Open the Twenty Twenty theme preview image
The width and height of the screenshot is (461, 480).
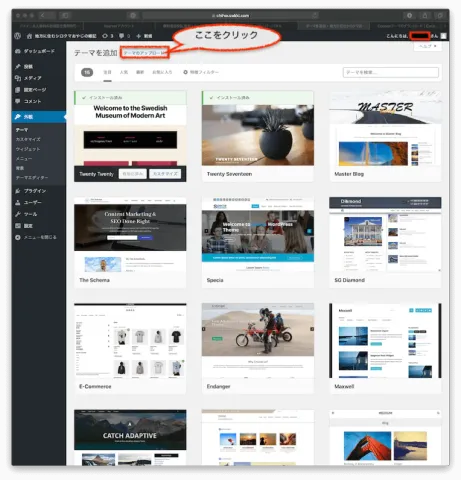(130, 135)
